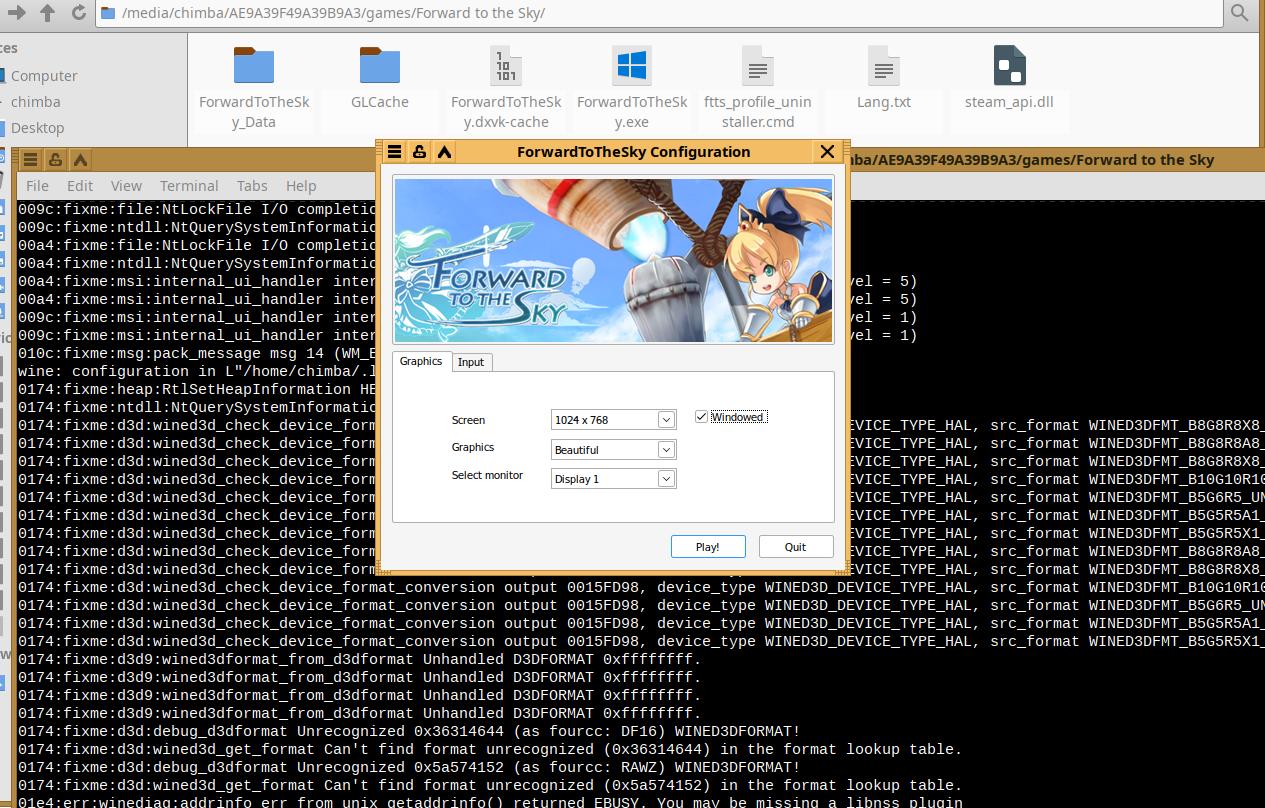Click the GLCache folder name label
The width and height of the screenshot is (1265, 808).
(380, 102)
